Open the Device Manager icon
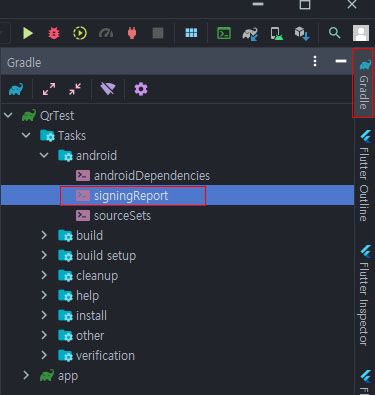Viewport: 375px width, 395px height. (x=276, y=34)
